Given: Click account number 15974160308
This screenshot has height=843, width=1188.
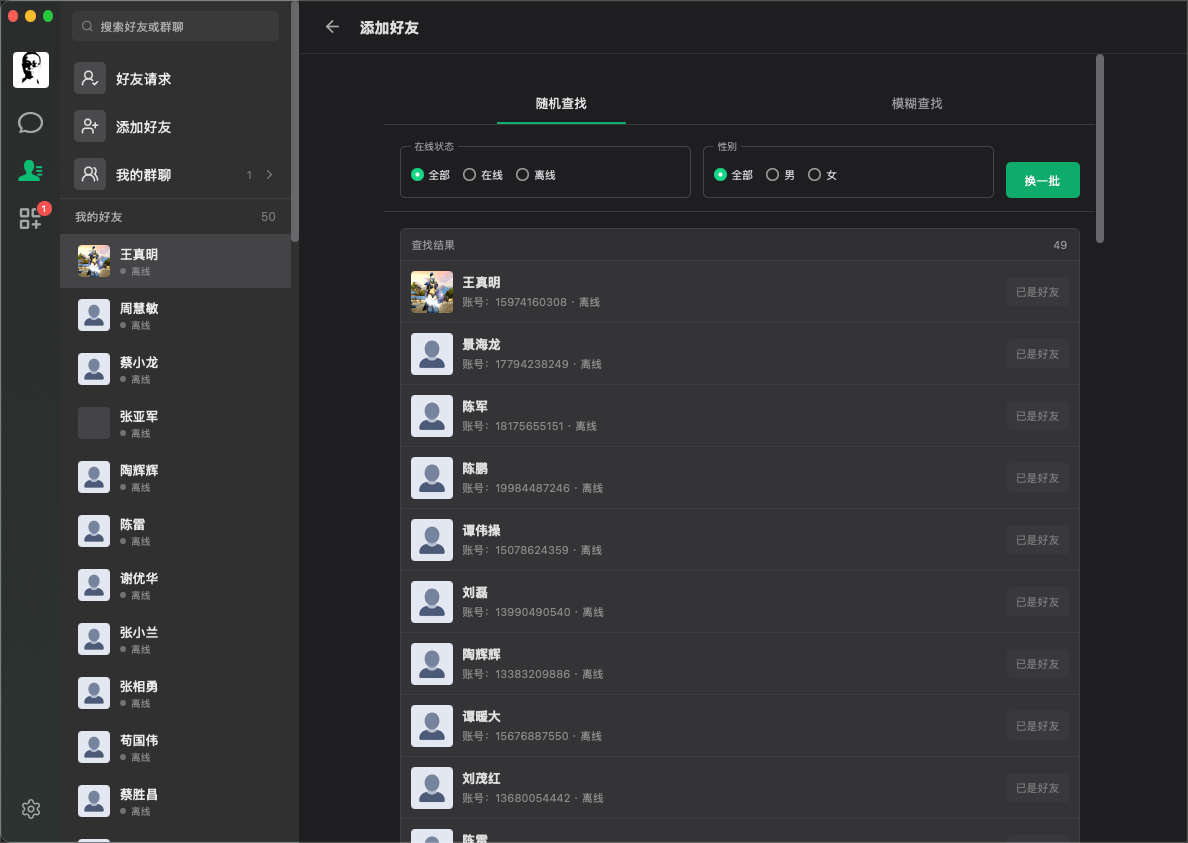Looking at the screenshot, I should (x=530, y=302).
